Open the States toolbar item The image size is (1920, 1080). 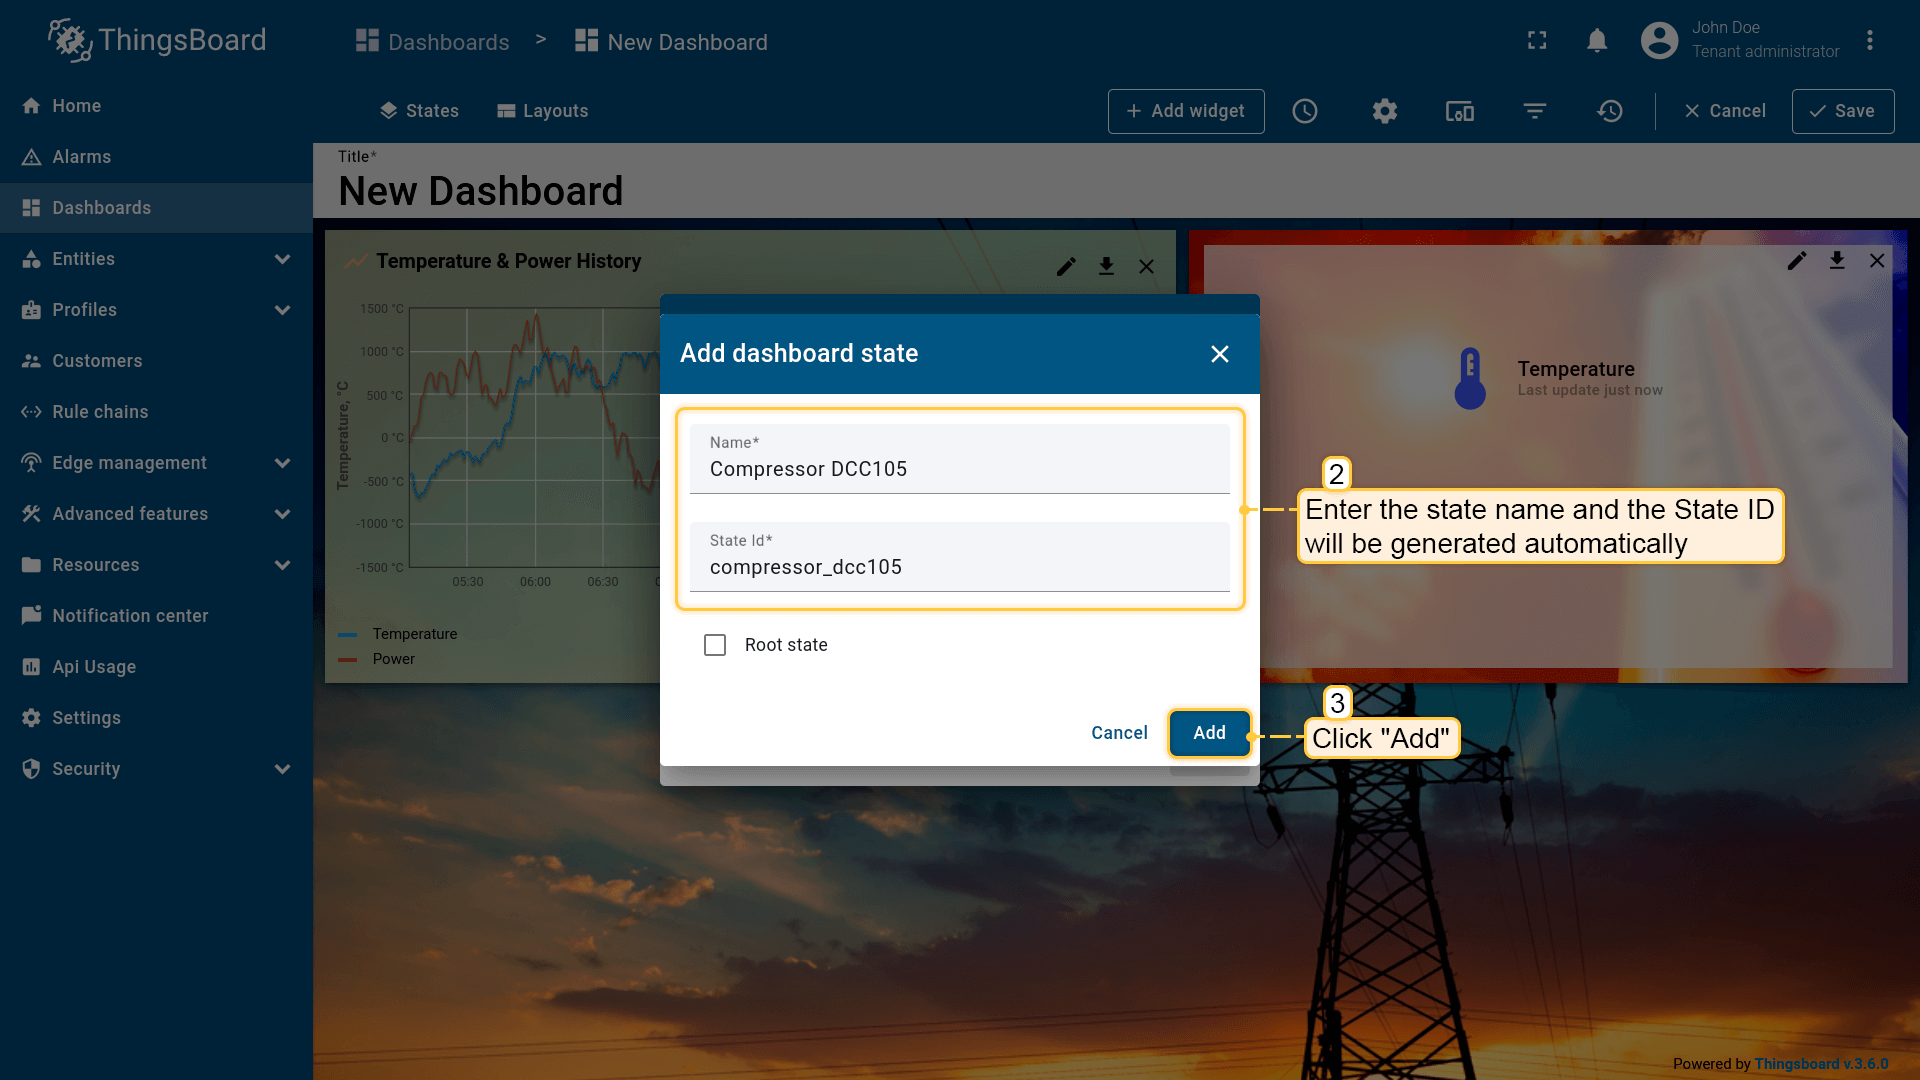(x=419, y=111)
